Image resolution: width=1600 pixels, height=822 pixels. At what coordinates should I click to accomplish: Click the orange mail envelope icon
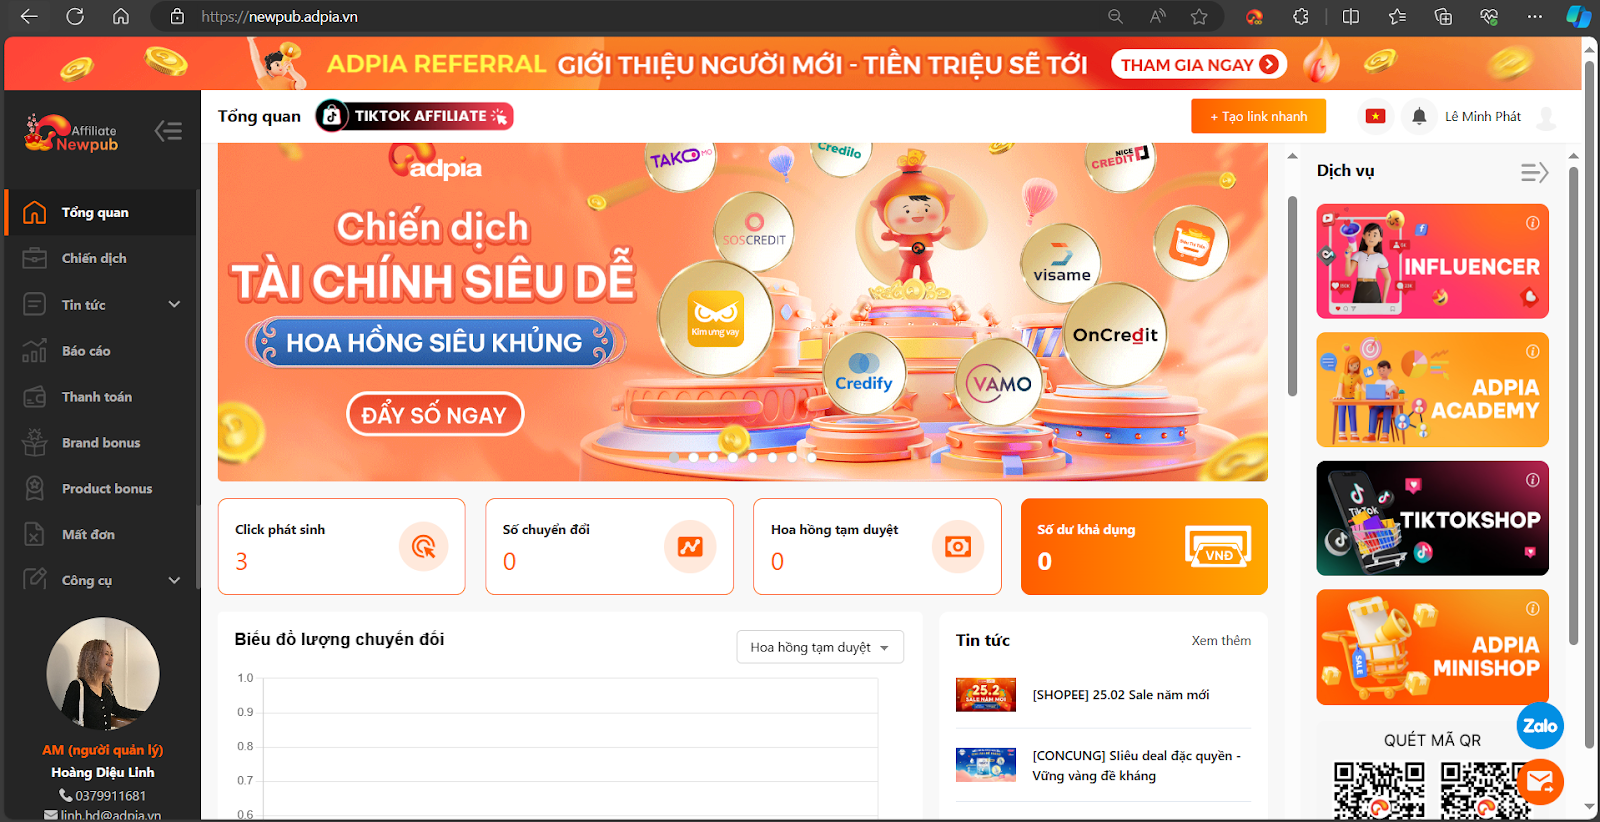tap(1540, 782)
